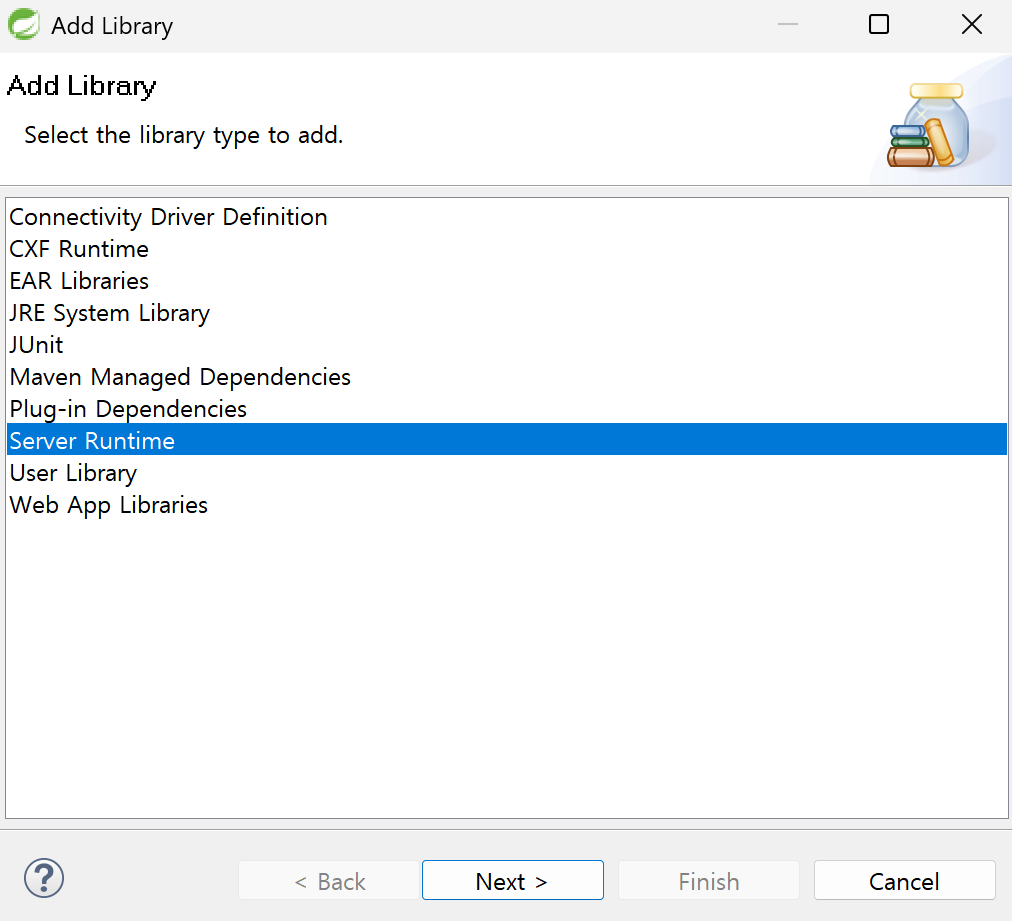Click the Spring leaf application icon
Screen dimensions: 1012x921
point(24,25)
